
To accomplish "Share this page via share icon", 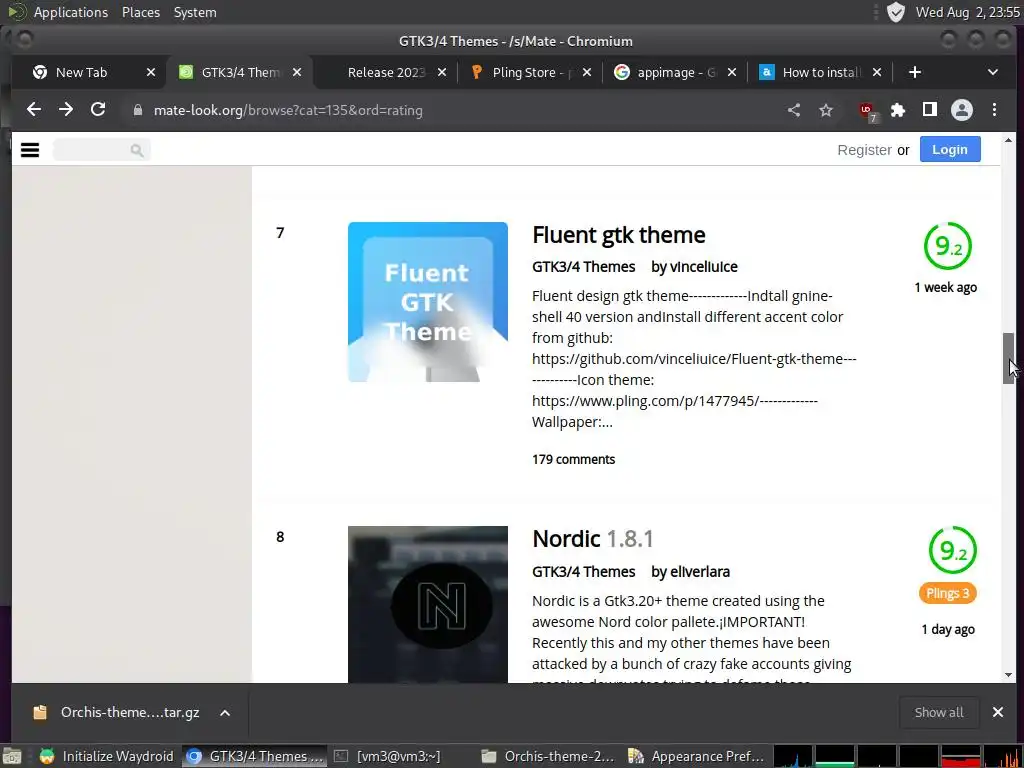I will pyautogui.click(x=793, y=110).
